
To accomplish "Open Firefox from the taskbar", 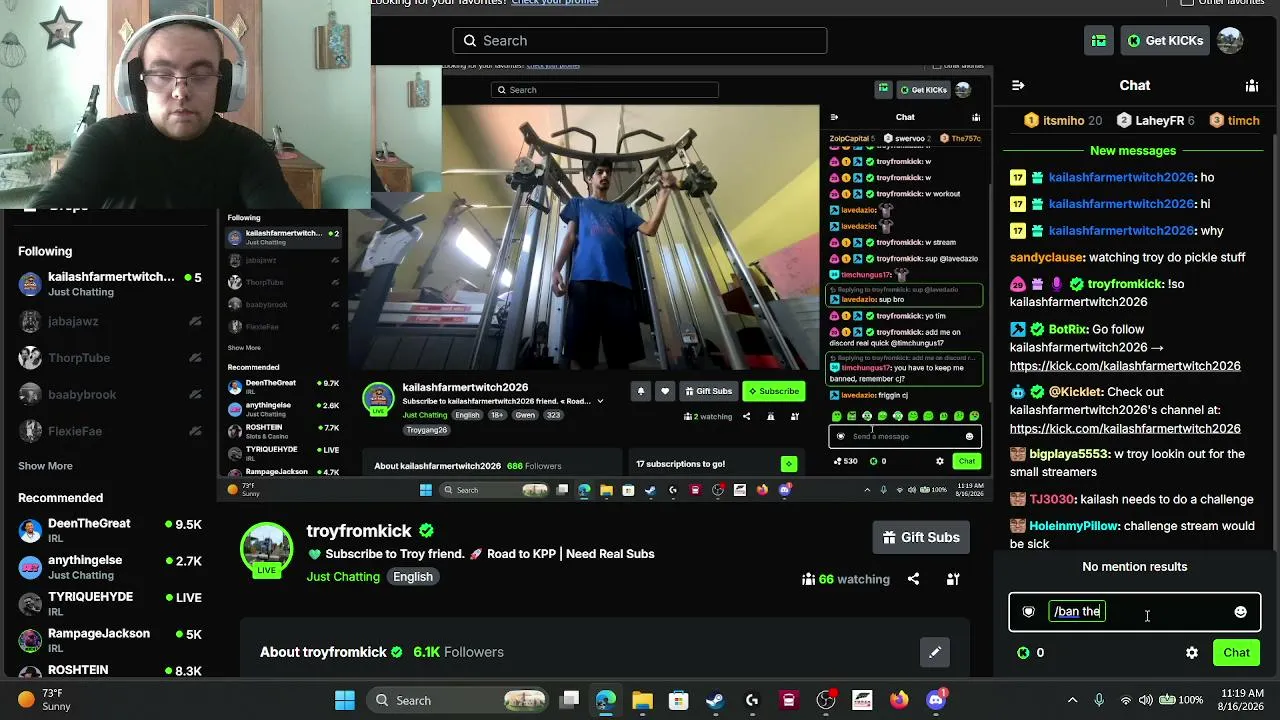I will [x=899, y=700].
